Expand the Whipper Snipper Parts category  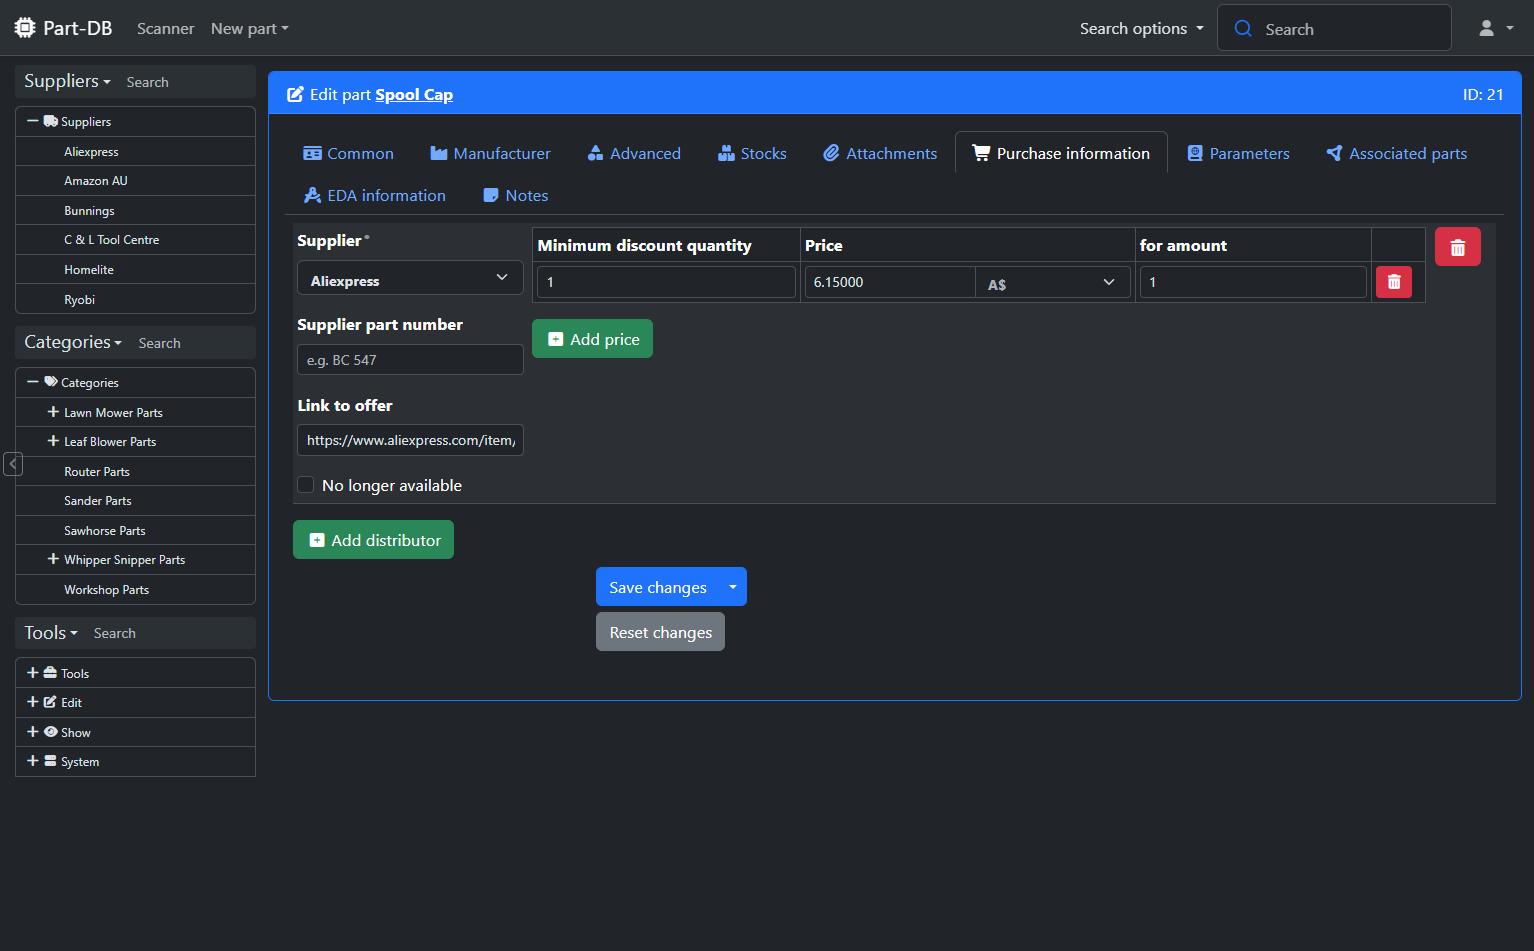point(53,559)
